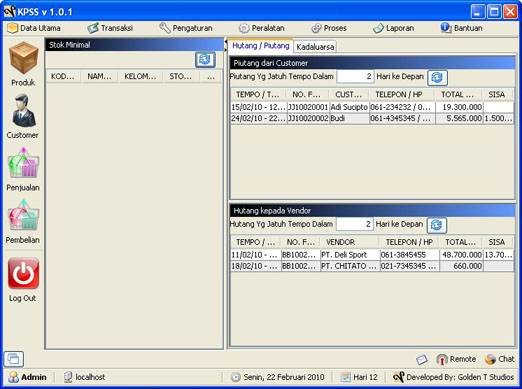Screen dimensions: 522x389
Task: Open the Transaksi menu
Action: point(110,28)
